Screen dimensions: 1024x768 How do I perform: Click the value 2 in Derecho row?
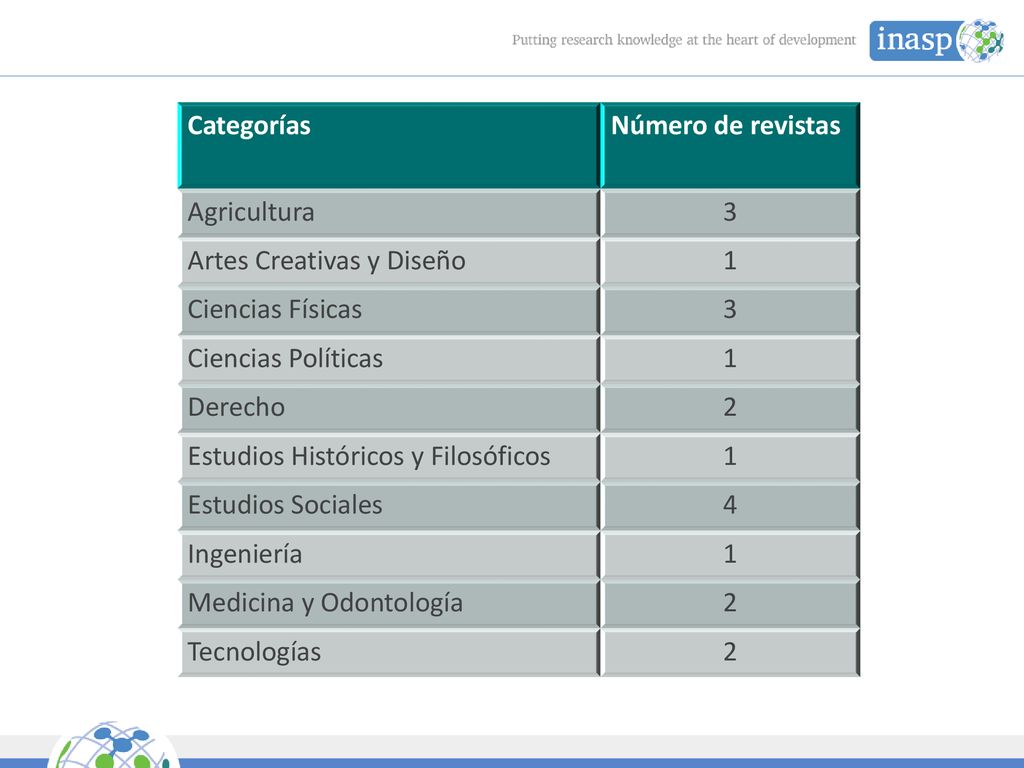(730, 408)
